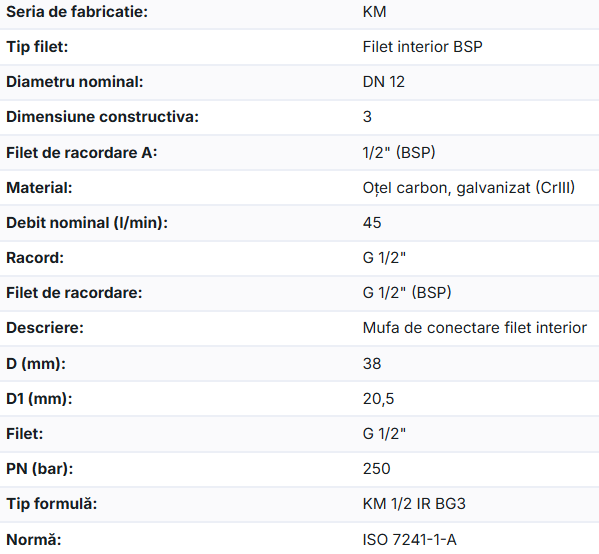Select the 'DN 12' value
Screen dimensions: 599x554
coord(384,82)
